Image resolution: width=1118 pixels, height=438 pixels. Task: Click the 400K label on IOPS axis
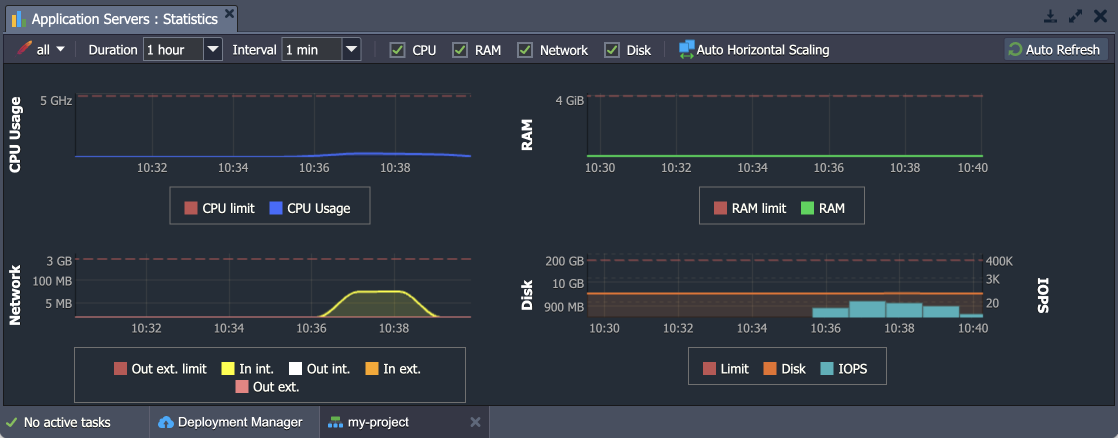pos(999,260)
